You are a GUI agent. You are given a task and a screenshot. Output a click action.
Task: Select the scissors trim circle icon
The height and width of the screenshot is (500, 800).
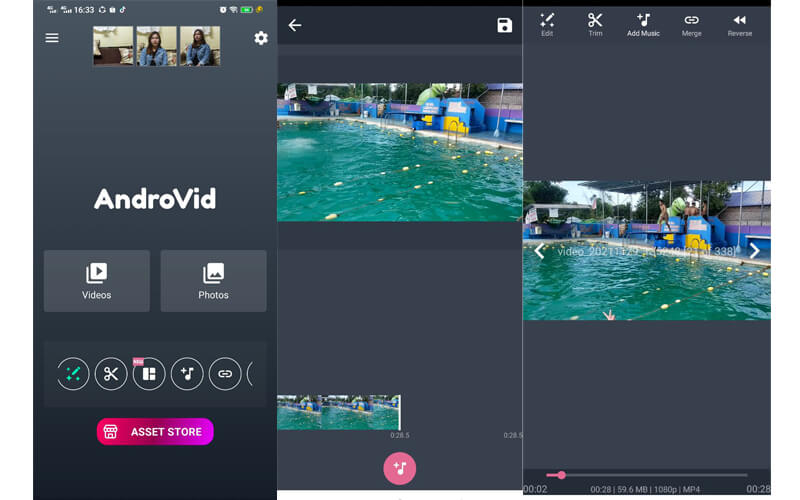111,374
